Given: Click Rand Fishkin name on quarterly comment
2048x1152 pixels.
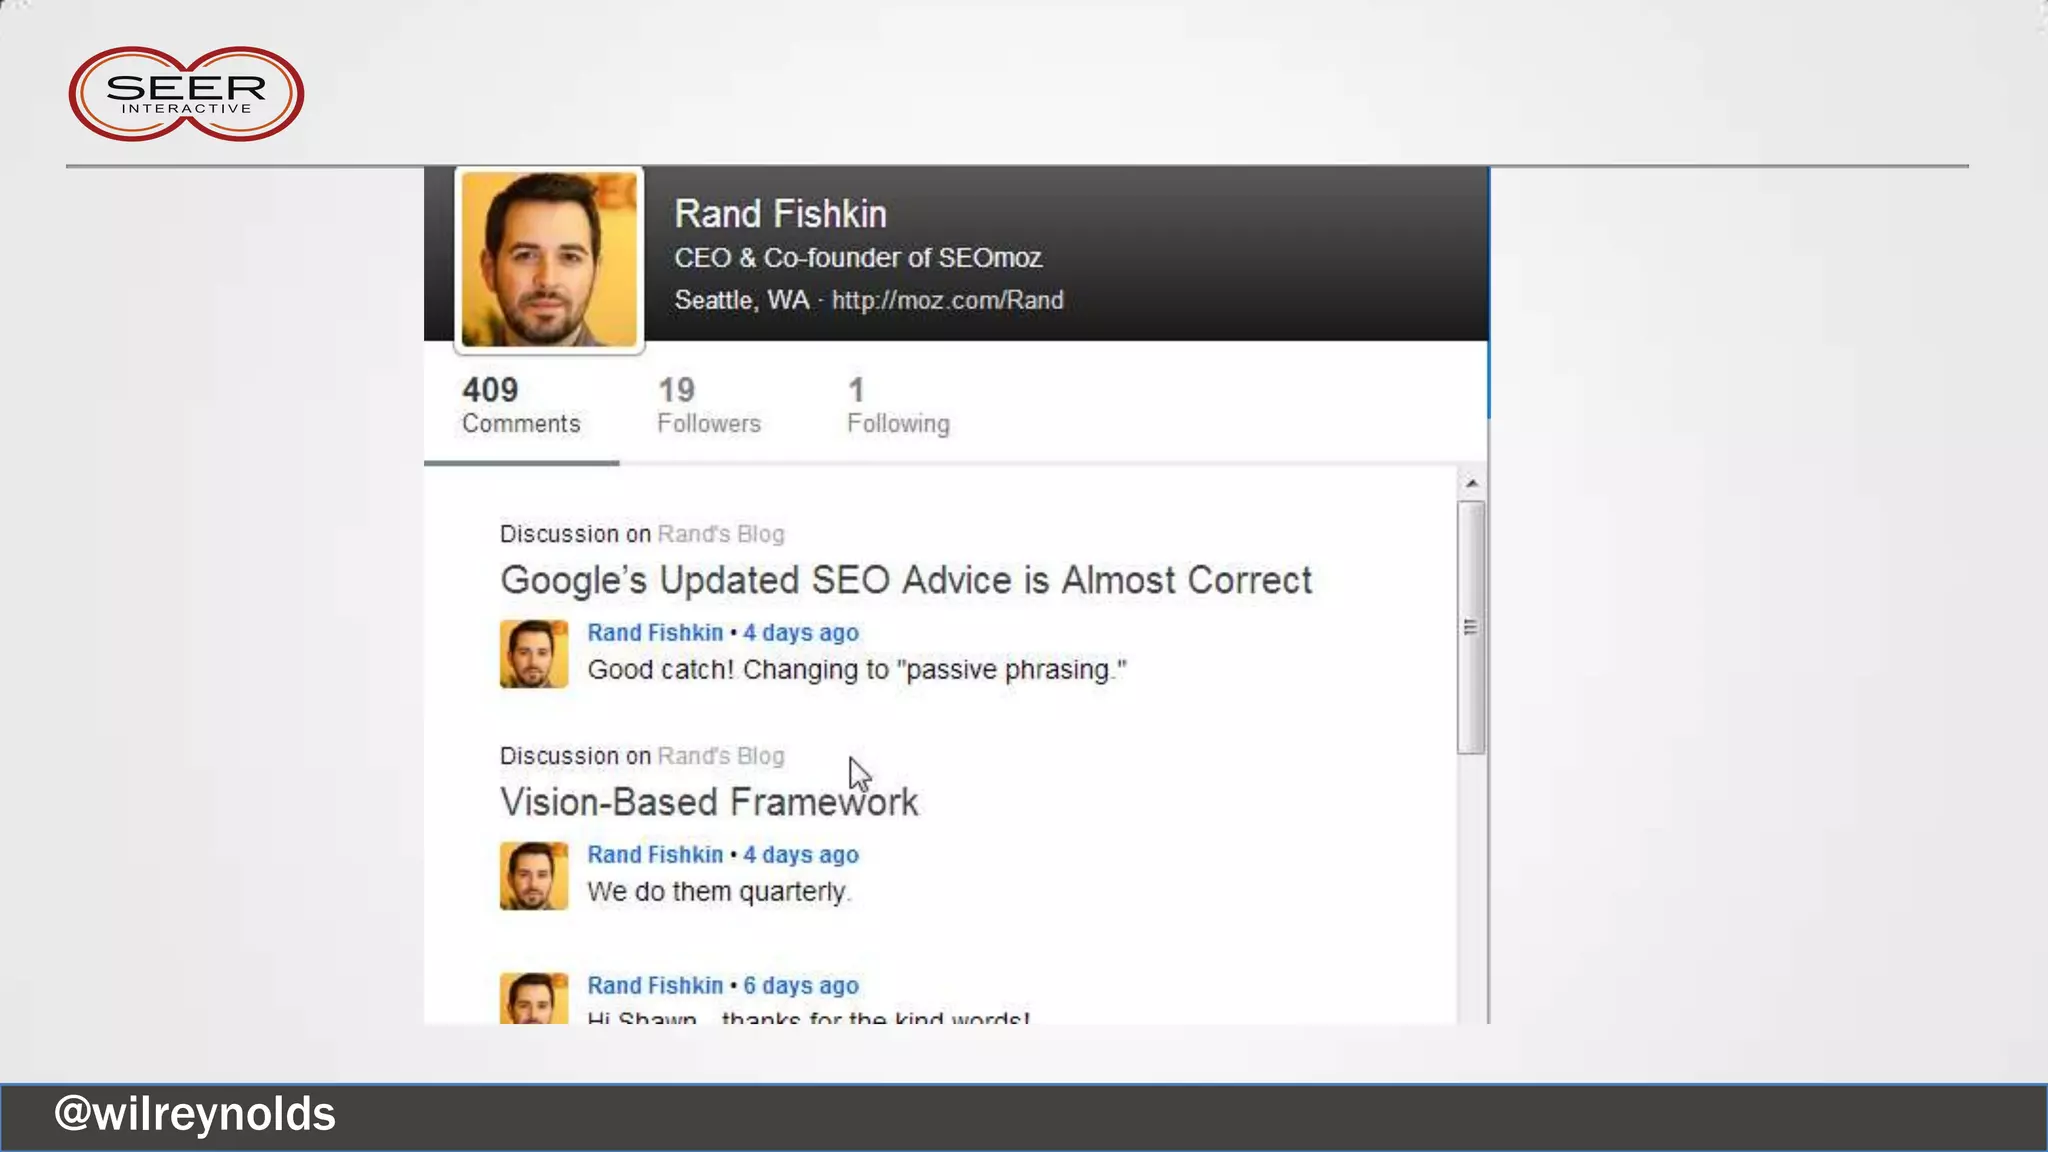Looking at the screenshot, I should pos(654,855).
